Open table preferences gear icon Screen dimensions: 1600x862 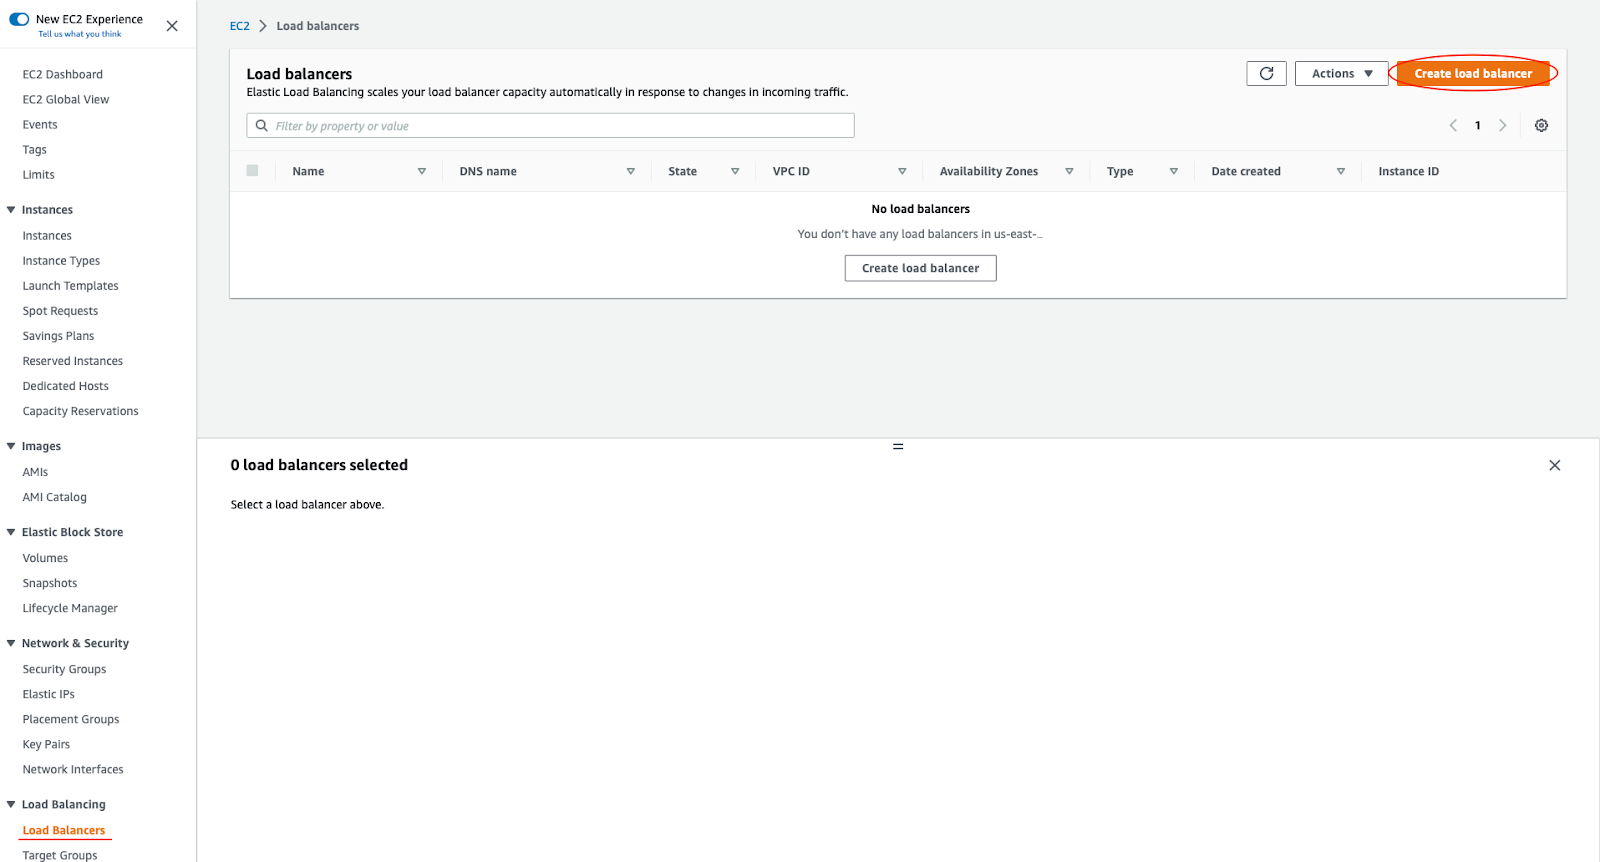[x=1541, y=126]
